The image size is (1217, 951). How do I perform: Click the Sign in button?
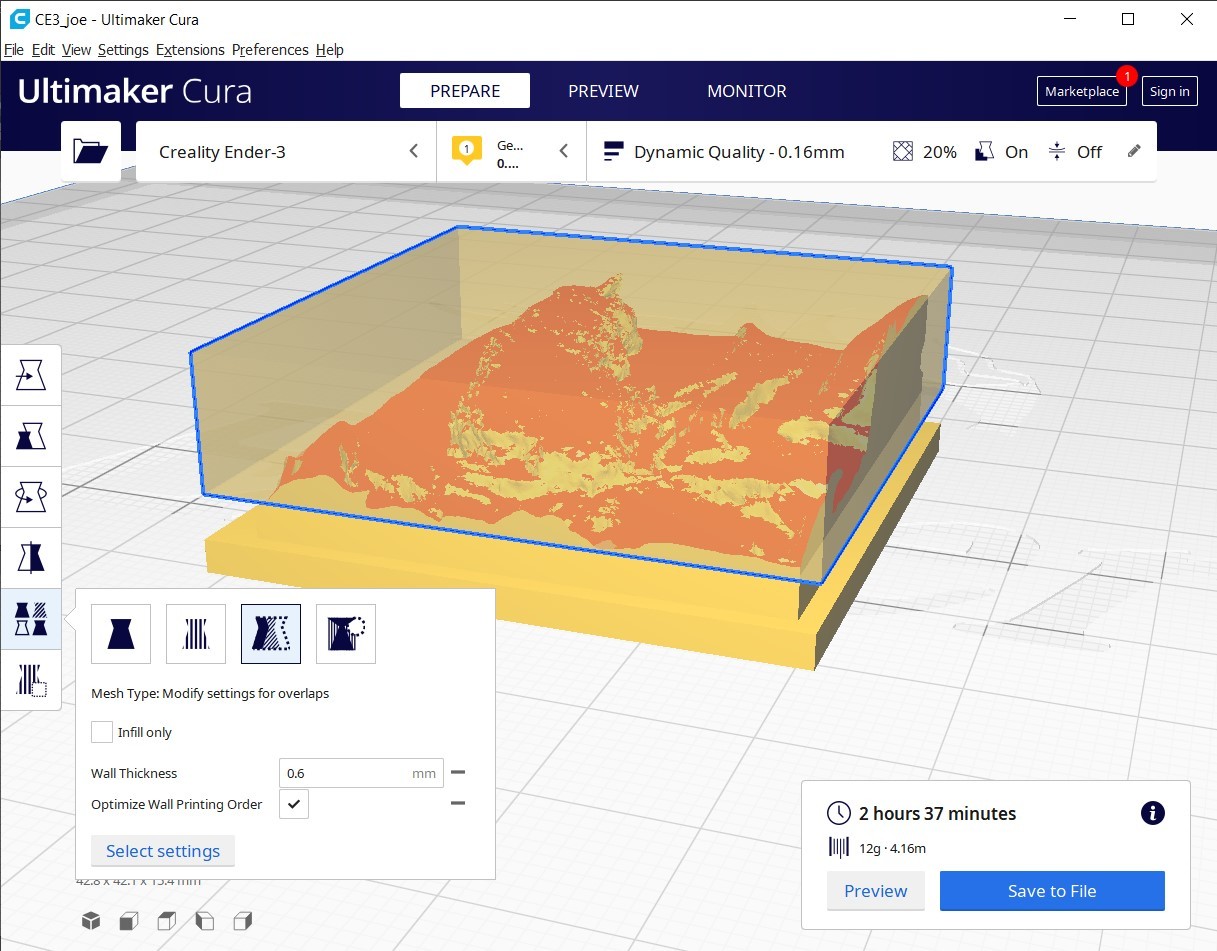click(x=1170, y=91)
